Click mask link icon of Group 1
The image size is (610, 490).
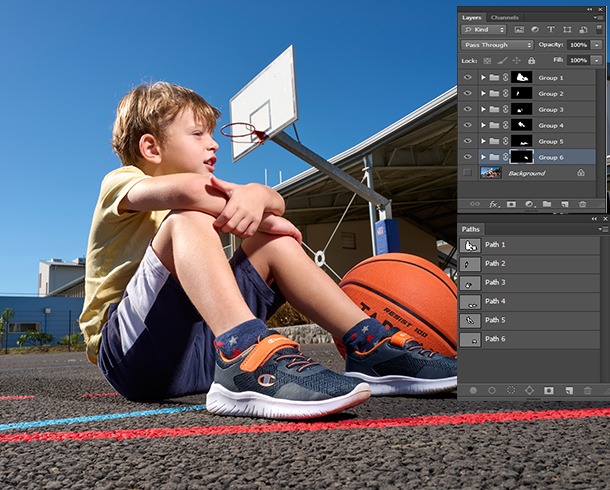[505, 77]
